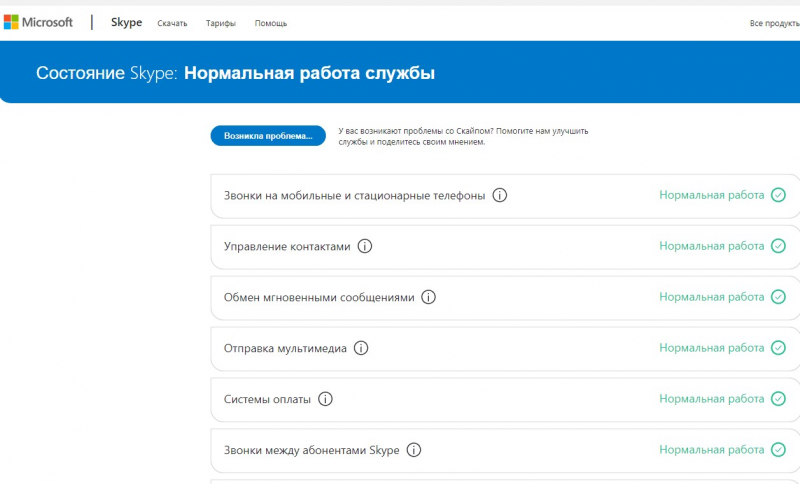Click info icon beside Отправка мультимедиа

click(361, 348)
